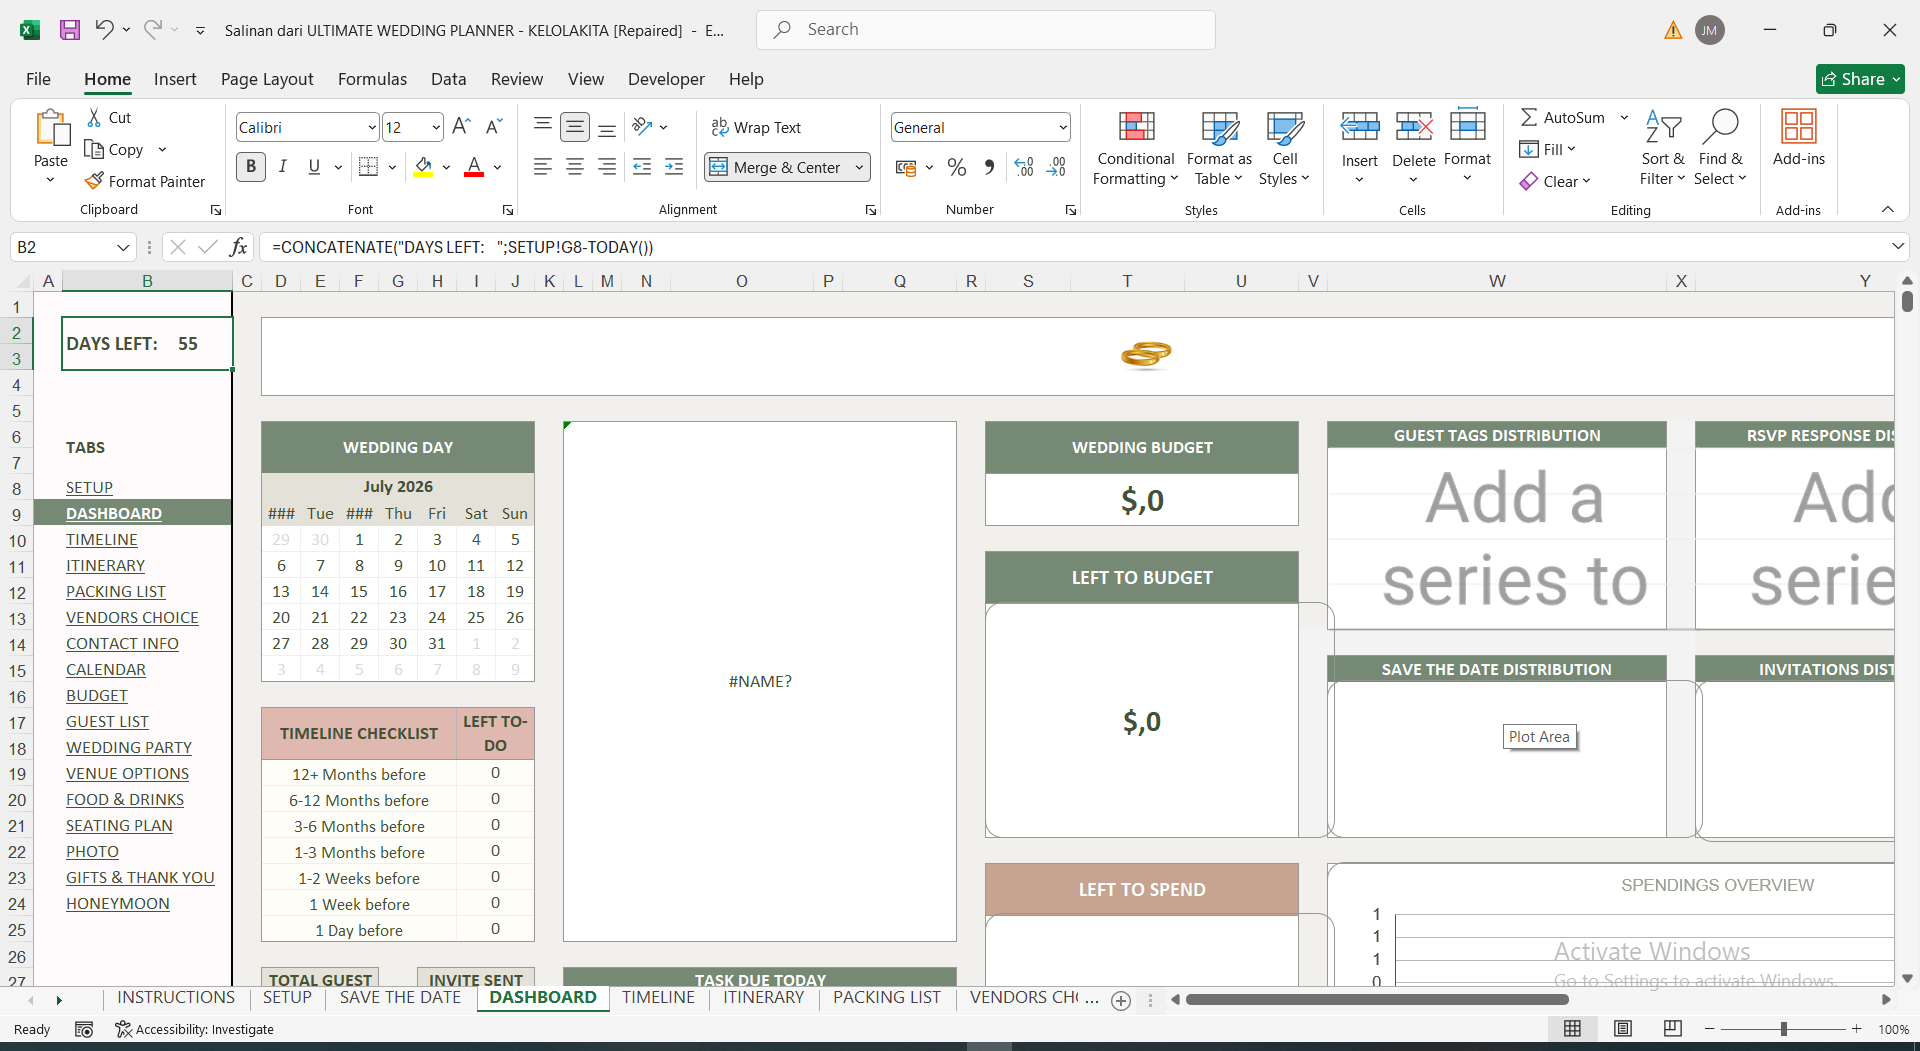Open Conditional Formatting
Viewport: 1920px width, 1051px height.
pos(1135,148)
